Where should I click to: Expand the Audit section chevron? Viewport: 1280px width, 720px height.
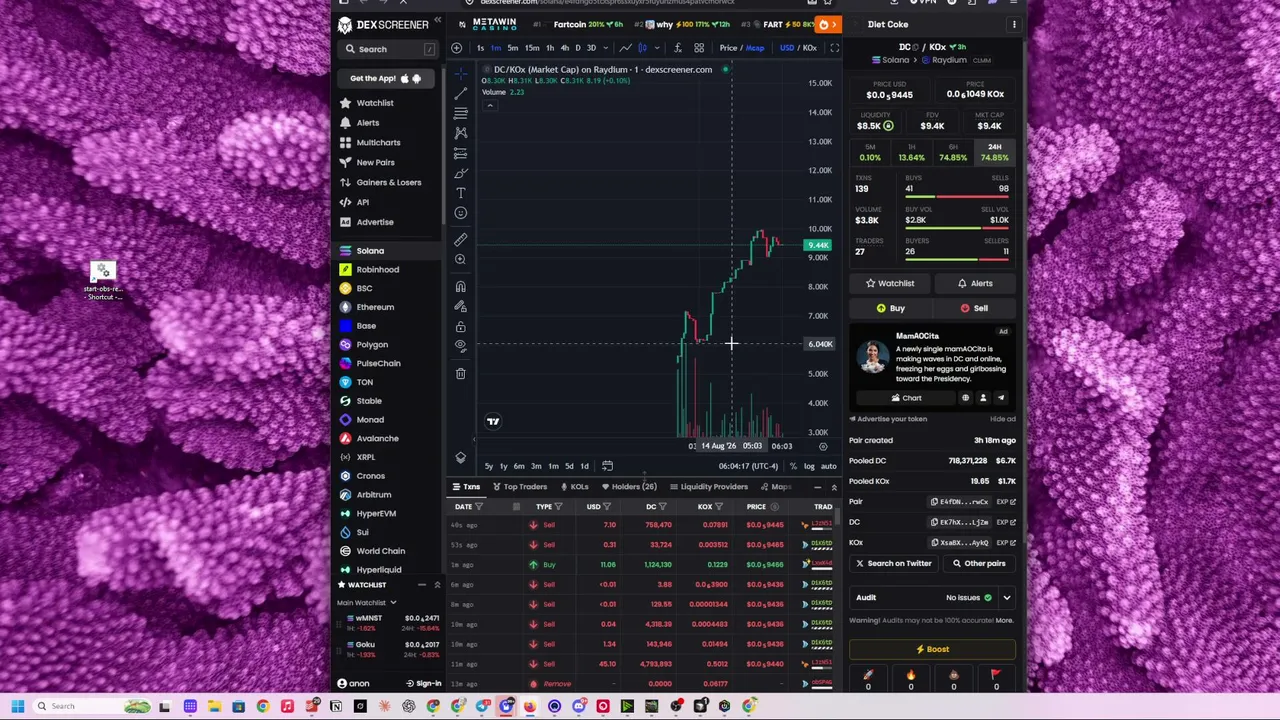coord(1006,598)
